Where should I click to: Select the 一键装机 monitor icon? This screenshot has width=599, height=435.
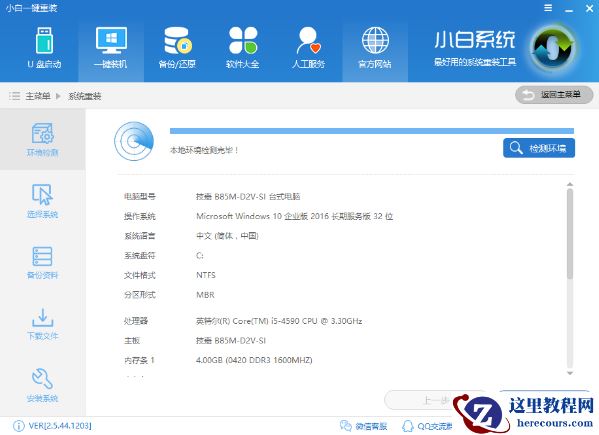111,40
